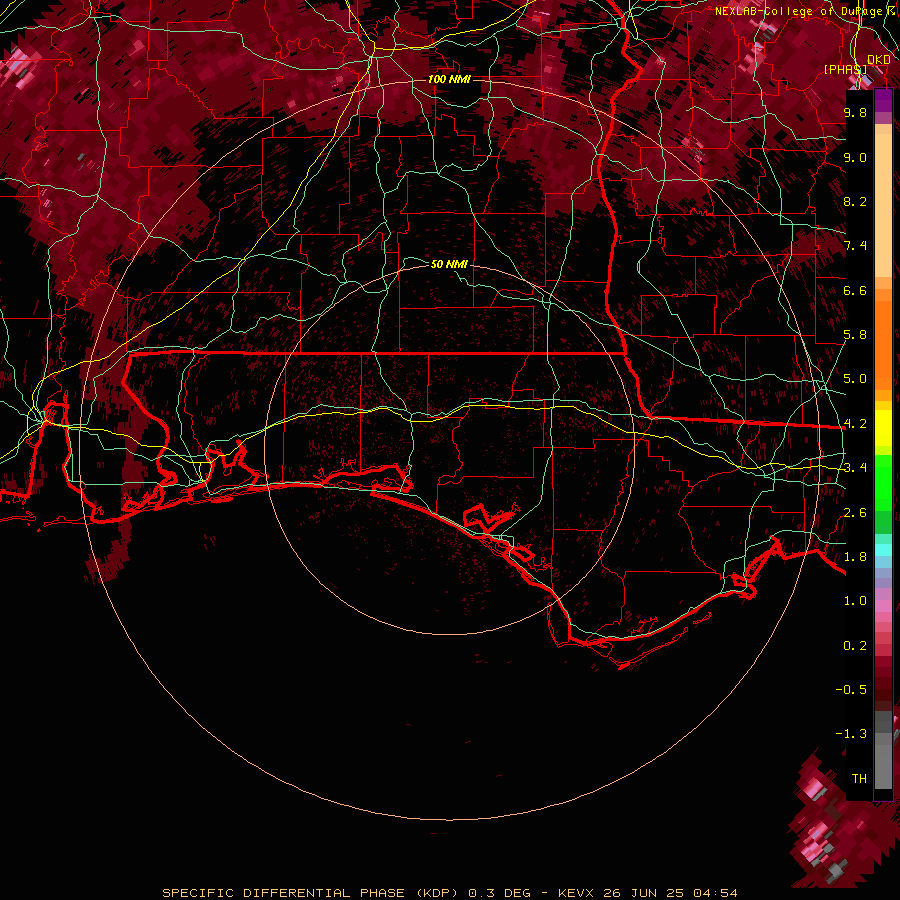The height and width of the screenshot is (900, 900).
Task: Select the 2.6 value on the color scale
Action: (855, 513)
